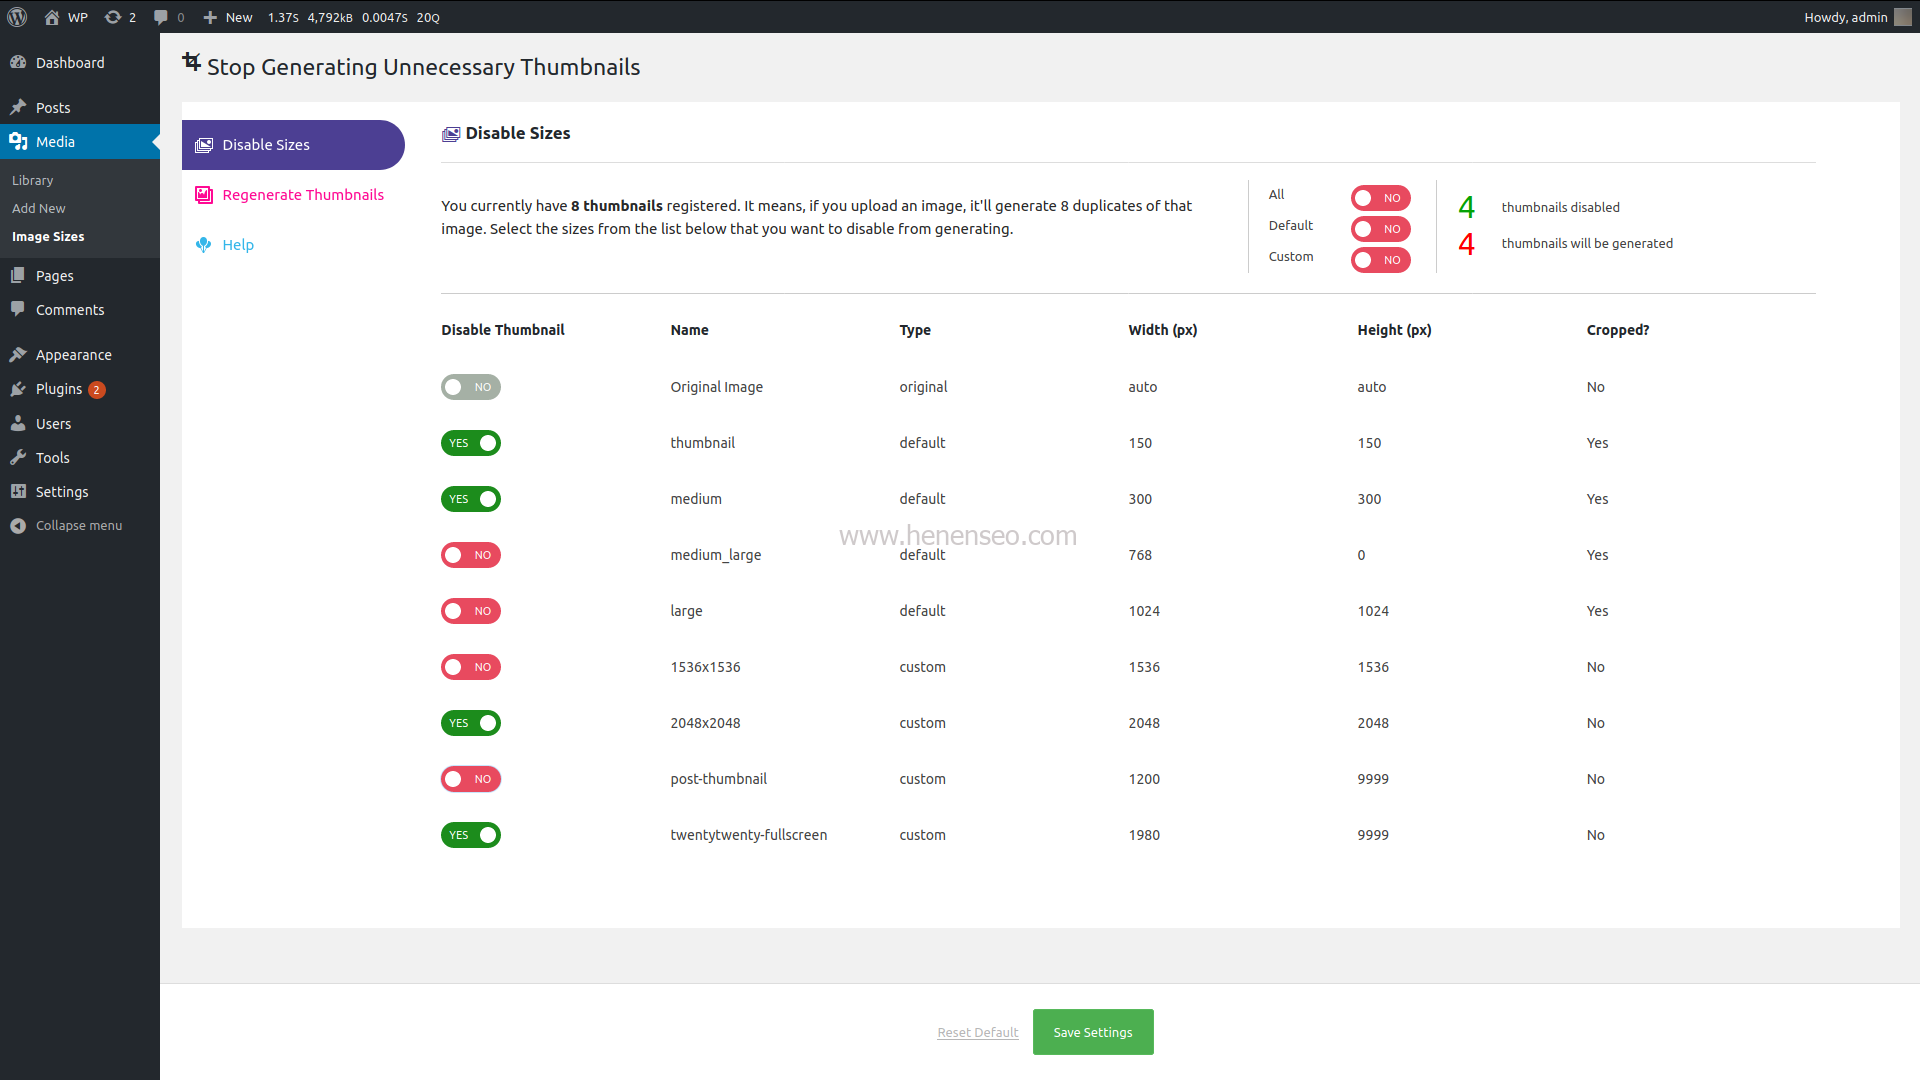This screenshot has height=1080, width=1920.
Task: Click the Appearance paintbrush icon
Action: [x=18, y=354]
